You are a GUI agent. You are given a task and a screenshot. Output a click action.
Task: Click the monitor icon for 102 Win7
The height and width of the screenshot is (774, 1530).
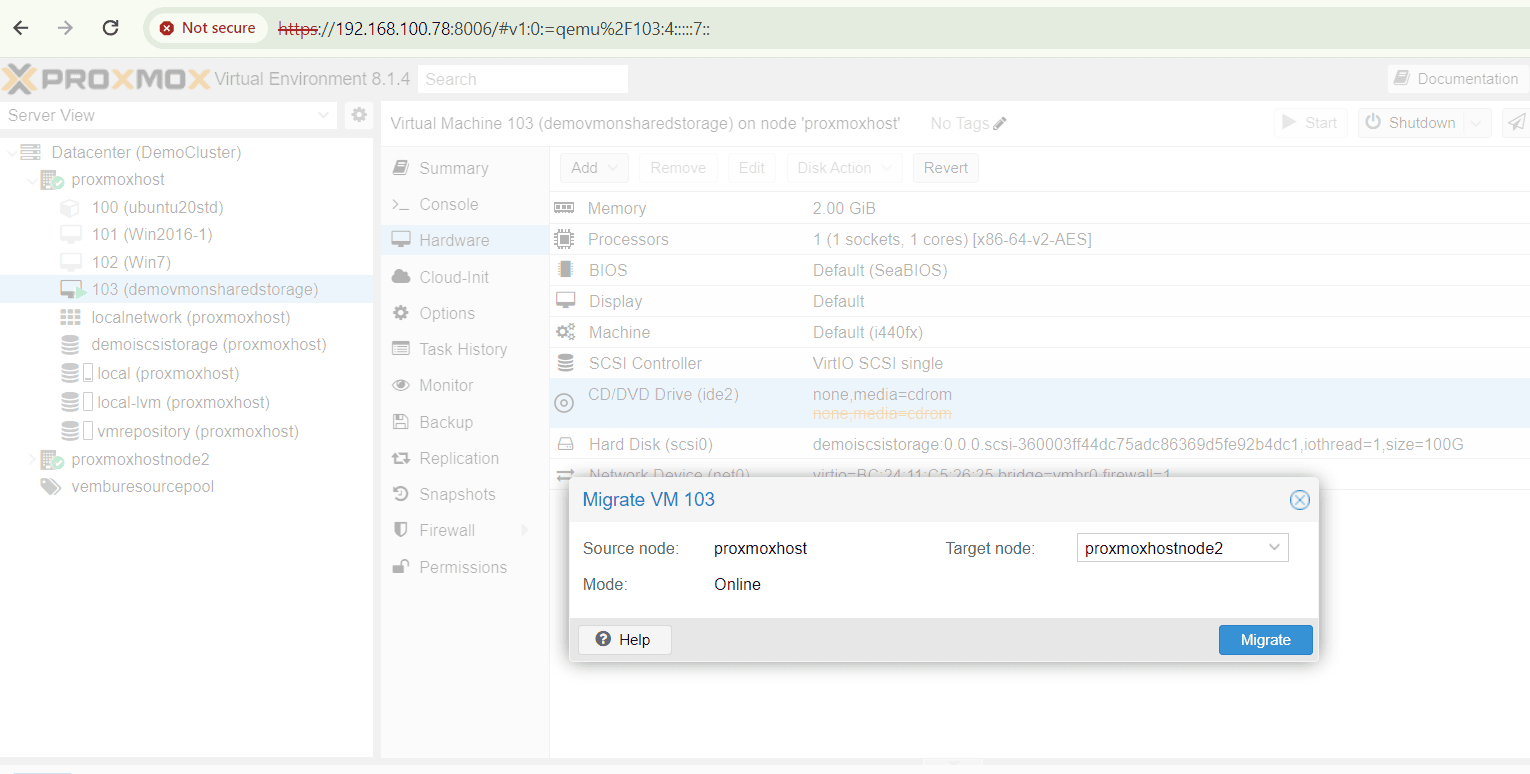pos(70,262)
